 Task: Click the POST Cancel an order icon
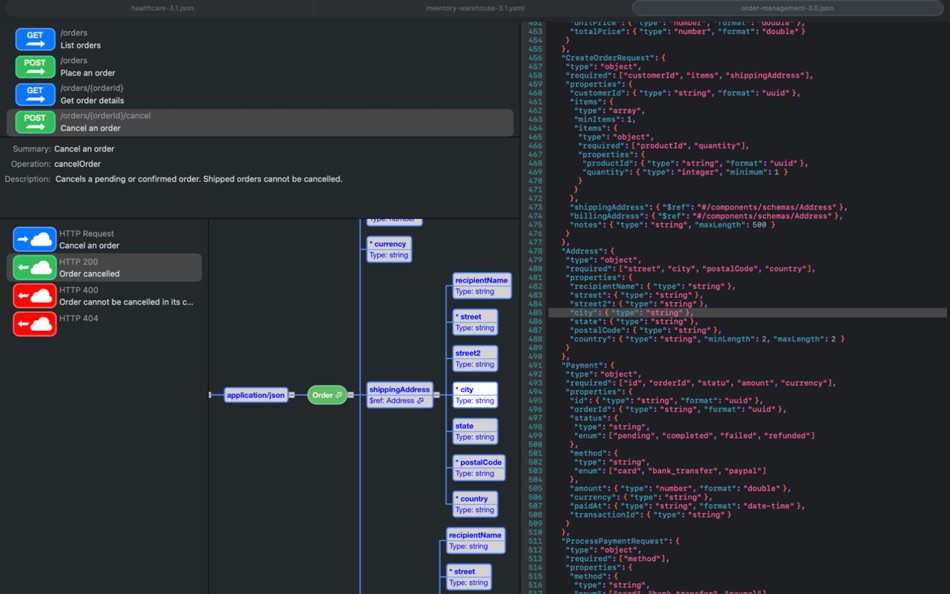[35, 122]
